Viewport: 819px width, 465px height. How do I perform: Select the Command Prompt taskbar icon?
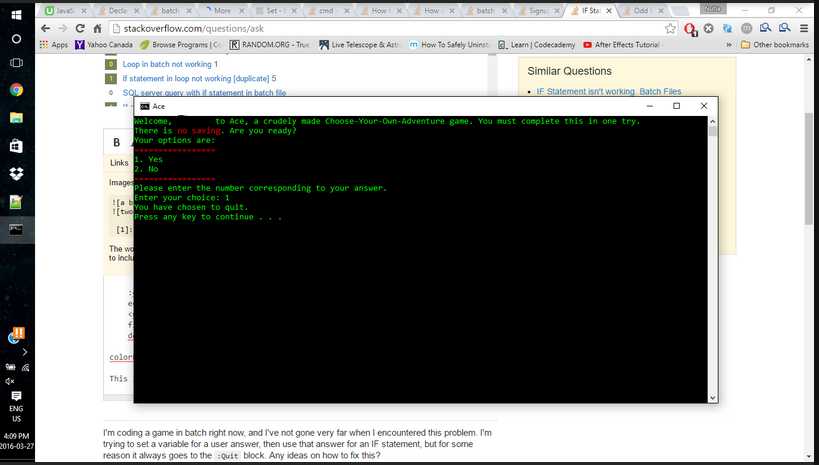click(16, 229)
